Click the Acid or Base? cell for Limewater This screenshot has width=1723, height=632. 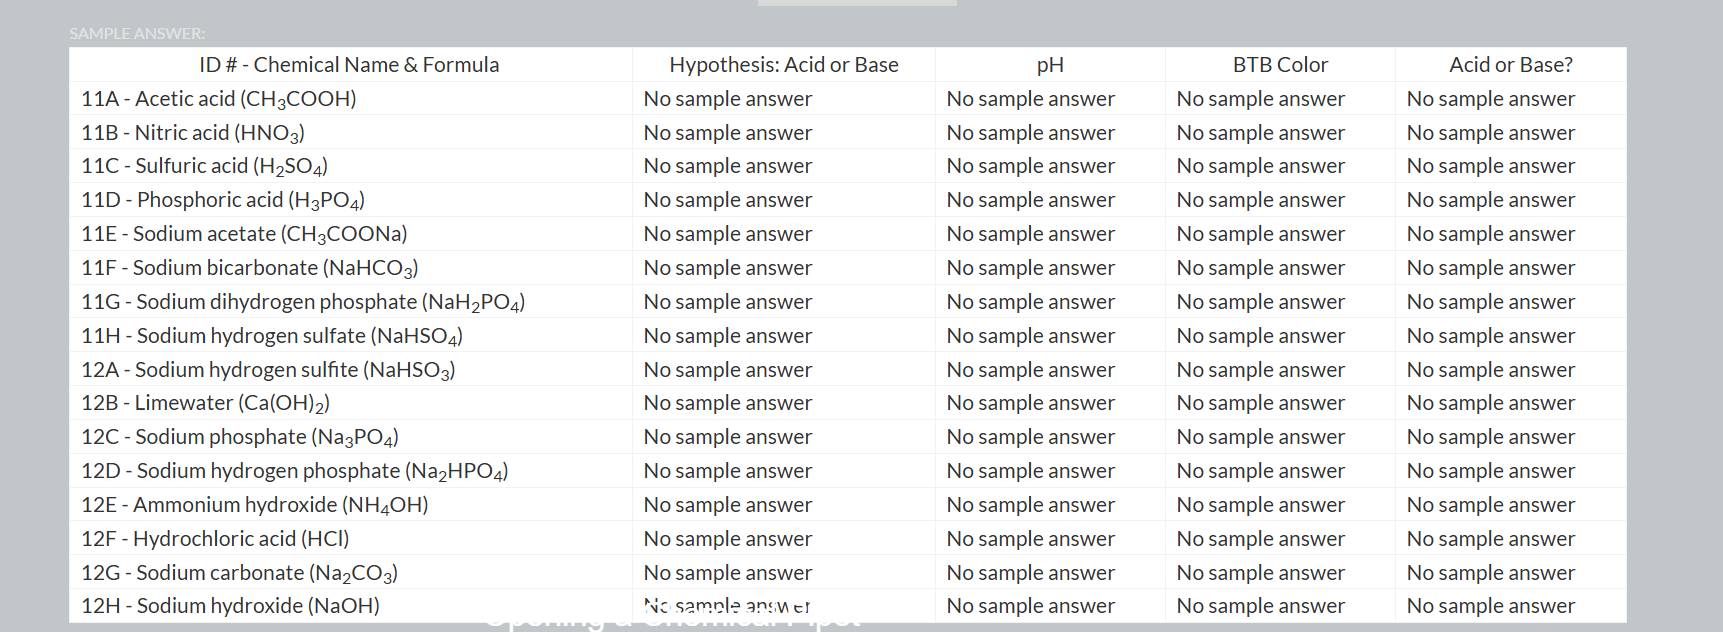click(1490, 403)
